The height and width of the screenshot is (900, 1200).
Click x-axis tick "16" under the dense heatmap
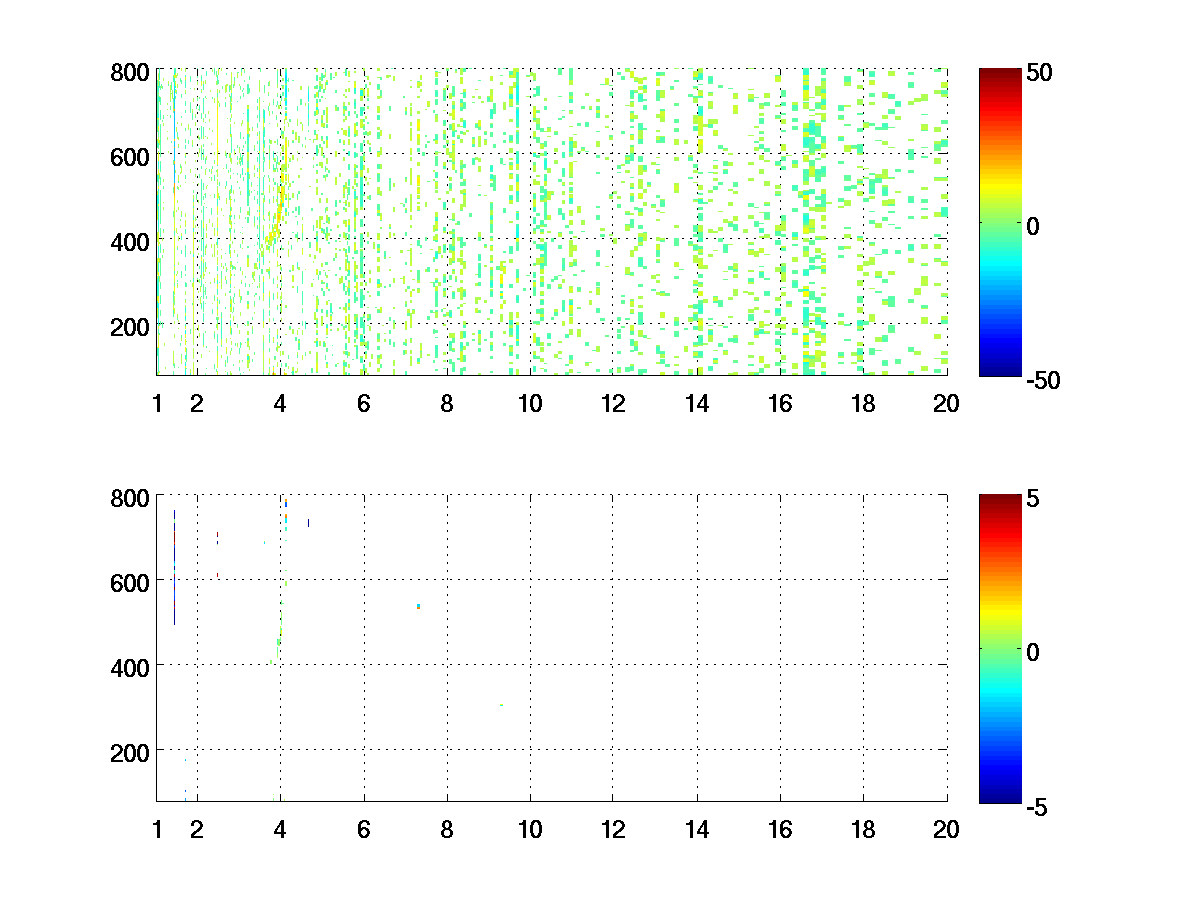(x=780, y=404)
